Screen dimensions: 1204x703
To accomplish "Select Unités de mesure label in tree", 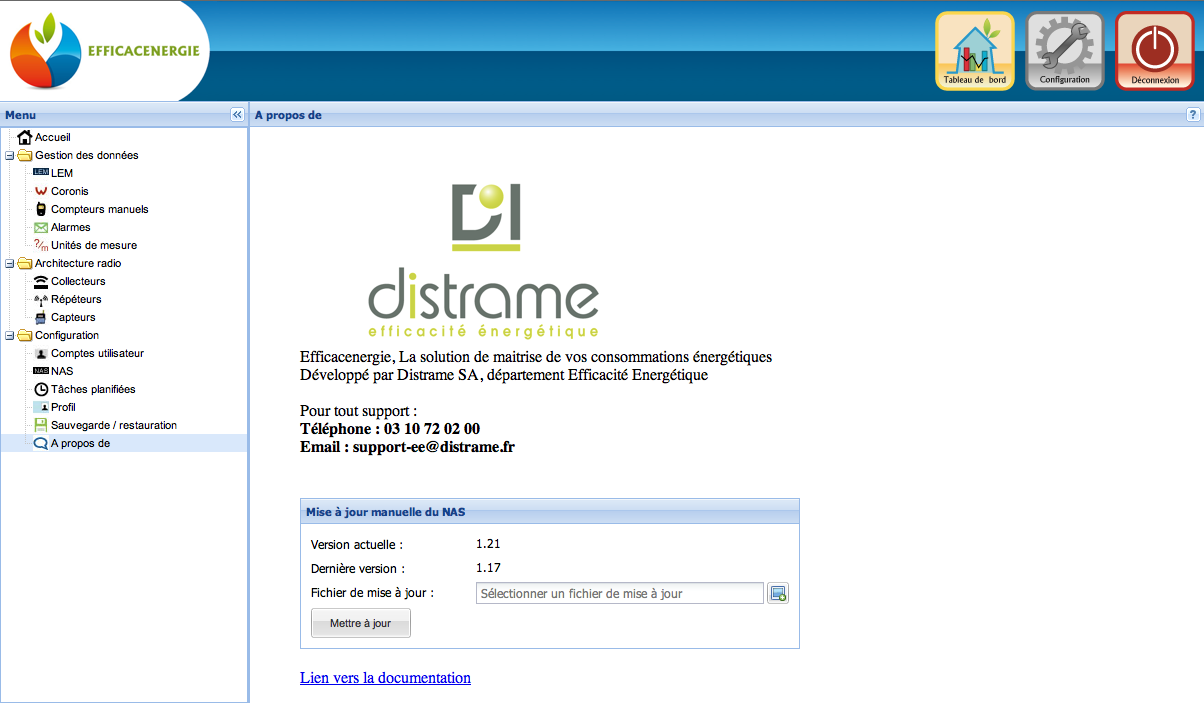I will click(94, 245).
